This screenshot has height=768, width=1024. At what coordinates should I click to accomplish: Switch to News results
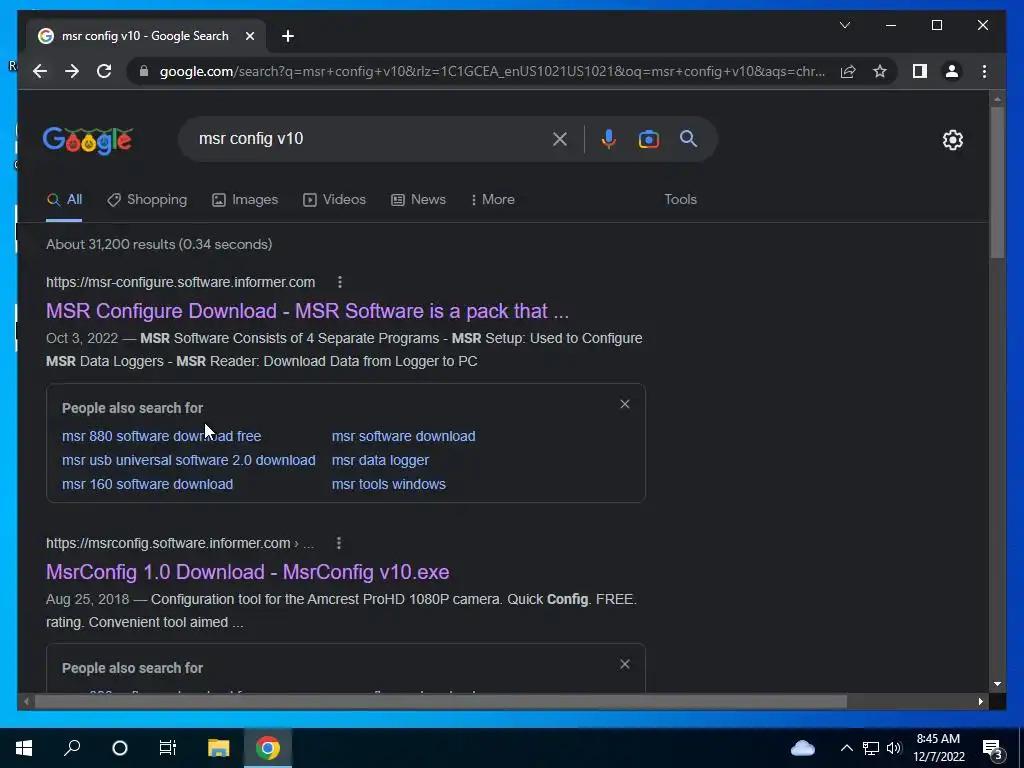tap(418, 200)
